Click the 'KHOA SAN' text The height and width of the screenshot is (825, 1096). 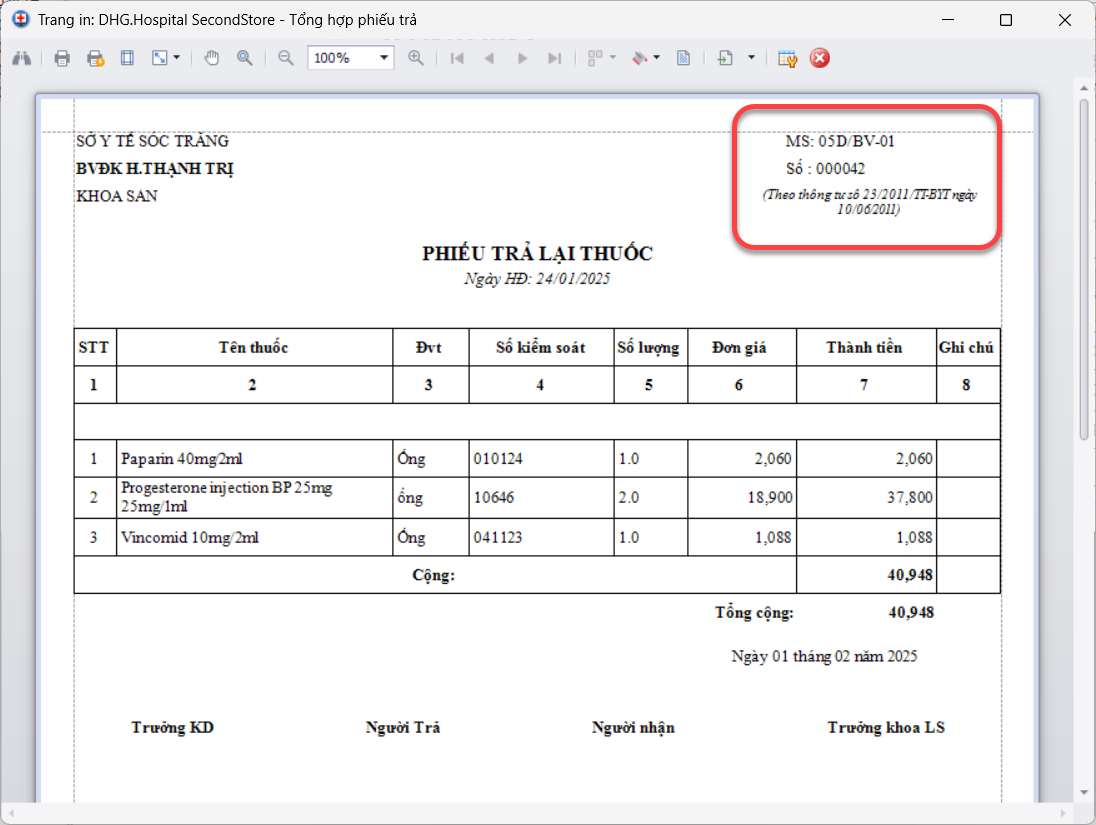tap(117, 196)
